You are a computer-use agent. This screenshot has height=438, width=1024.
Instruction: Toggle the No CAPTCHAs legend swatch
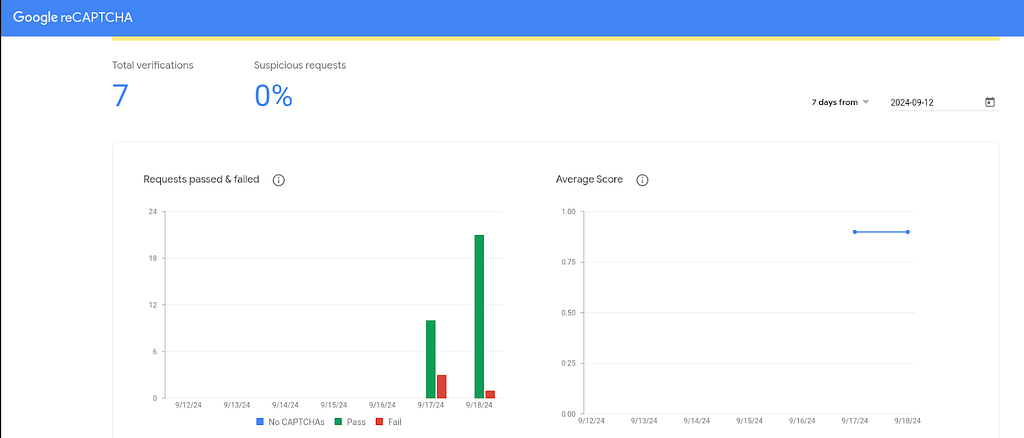[x=261, y=422]
